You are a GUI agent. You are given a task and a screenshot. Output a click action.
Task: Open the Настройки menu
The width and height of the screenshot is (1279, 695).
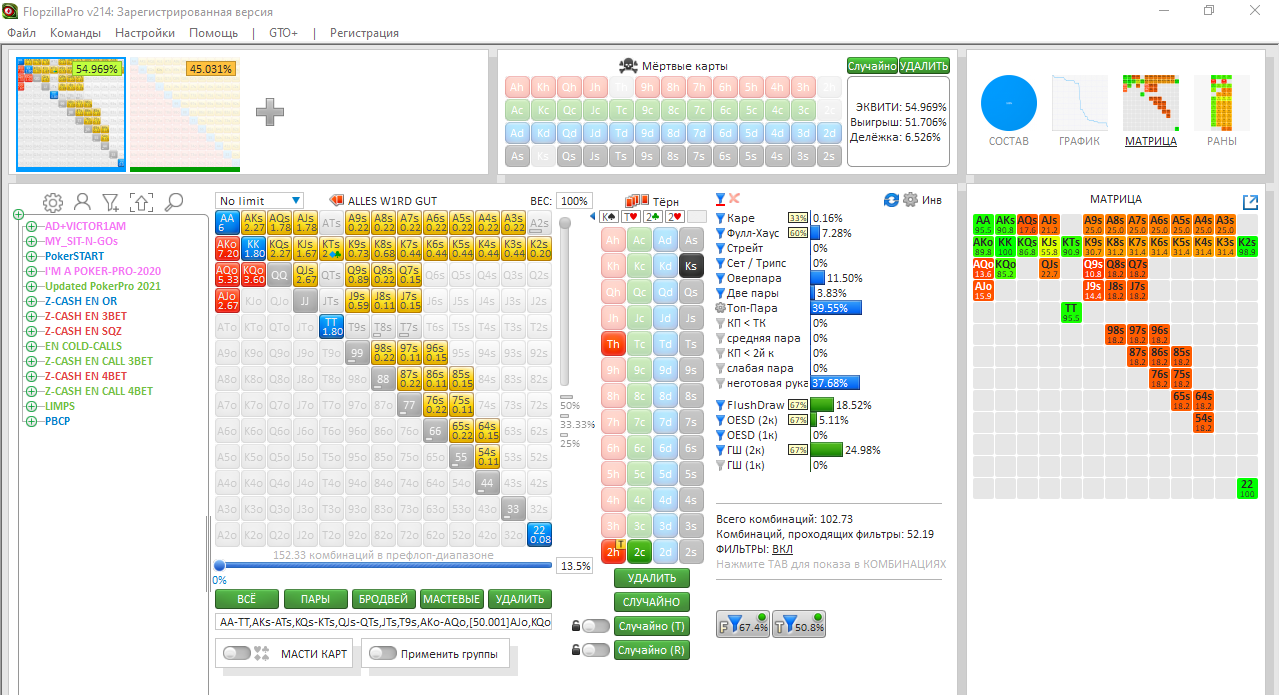point(145,33)
